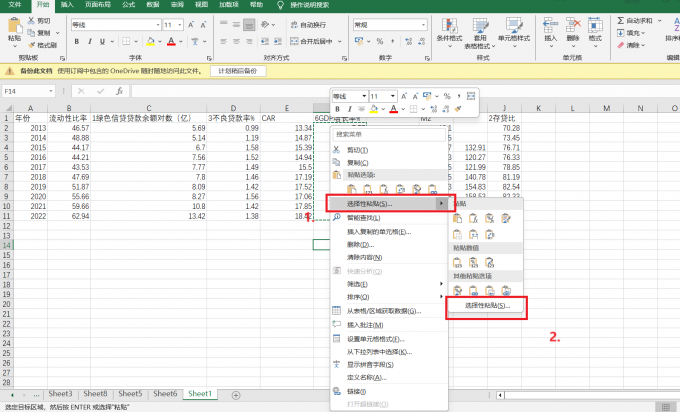
Task: Open the Name Box dropdown arrow
Action: pos(51,91)
